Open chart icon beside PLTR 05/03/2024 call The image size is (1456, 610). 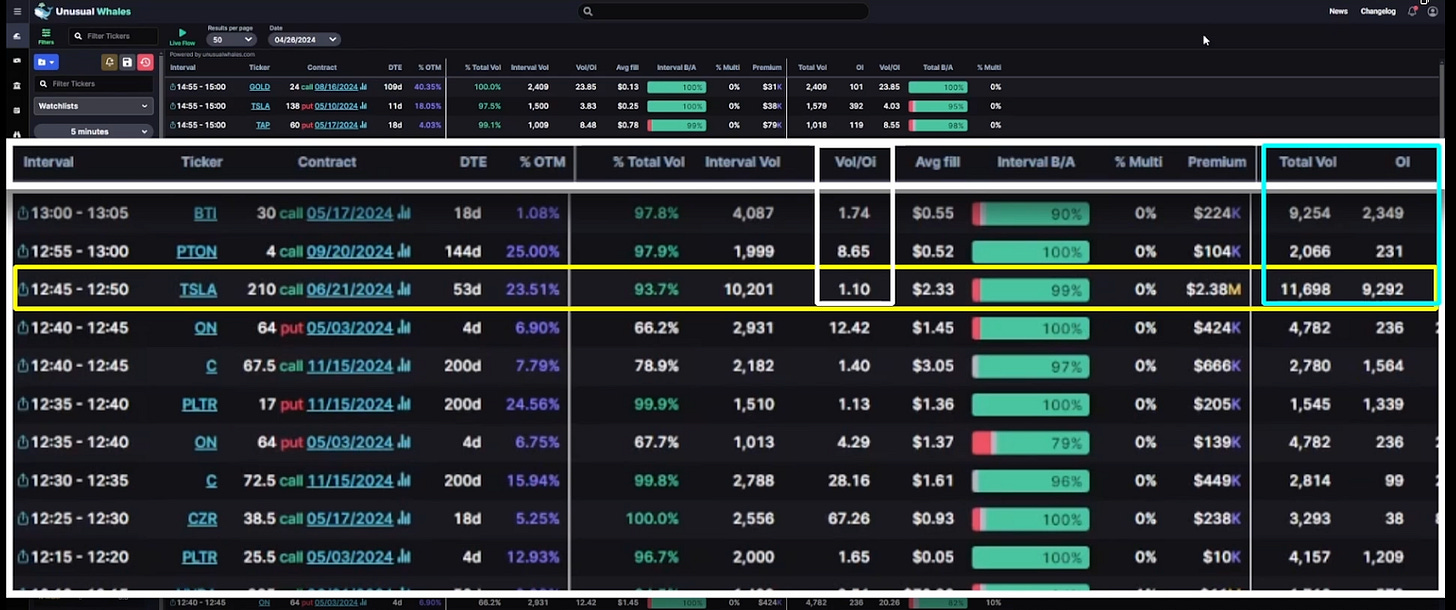pos(404,557)
